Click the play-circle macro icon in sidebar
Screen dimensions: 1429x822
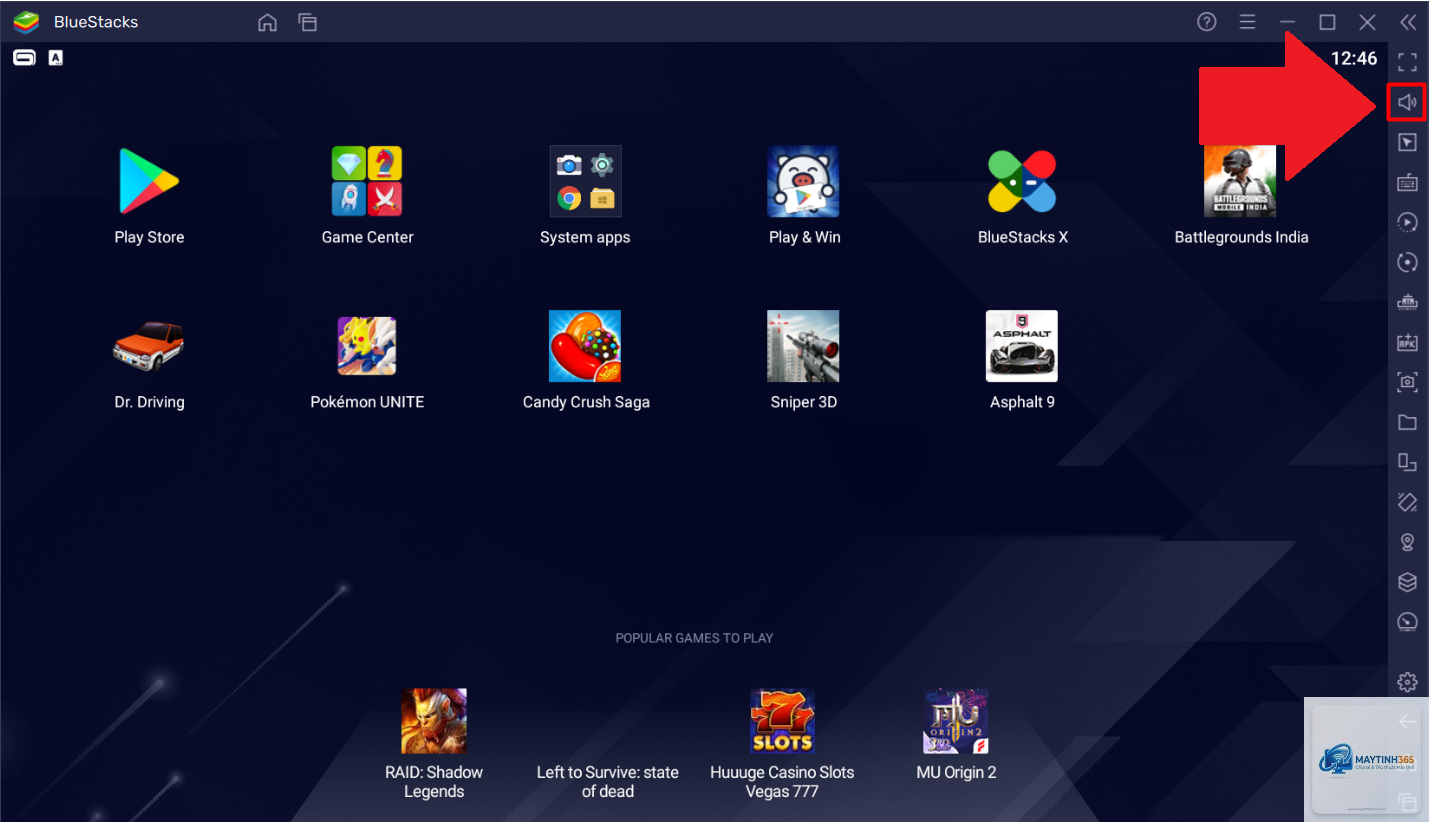pos(1407,222)
